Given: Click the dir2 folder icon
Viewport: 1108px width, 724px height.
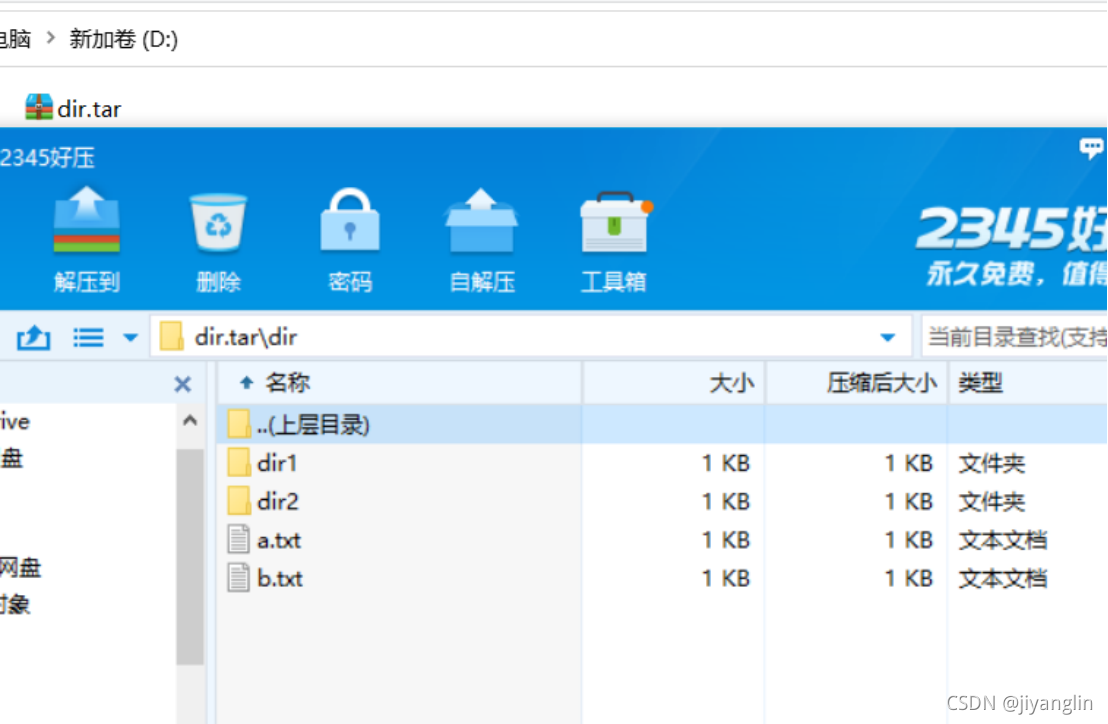Looking at the screenshot, I should point(239,502).
